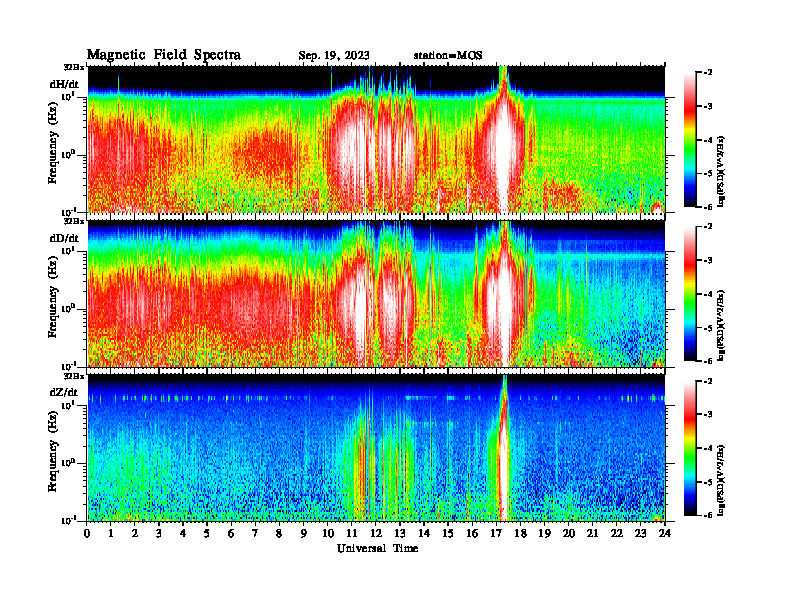The height and width of the screenshot is (612, 792).
Task: Click Universal Time tick label "18"
Action: tap(521, 534)
